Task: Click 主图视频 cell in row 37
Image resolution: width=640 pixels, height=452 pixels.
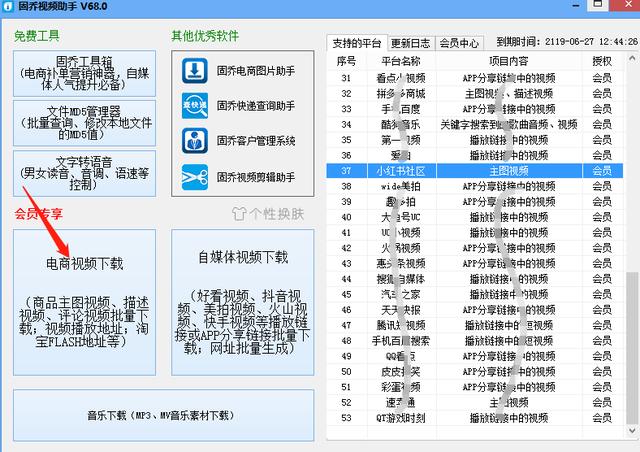Action: click(x=509, y=171)
